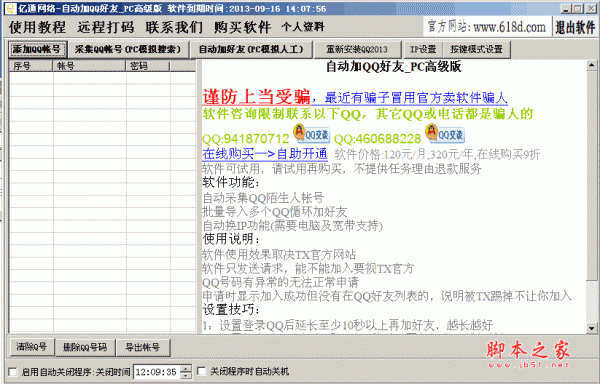Maximize the window
This screenshot has height=384, width=600.
577,8
